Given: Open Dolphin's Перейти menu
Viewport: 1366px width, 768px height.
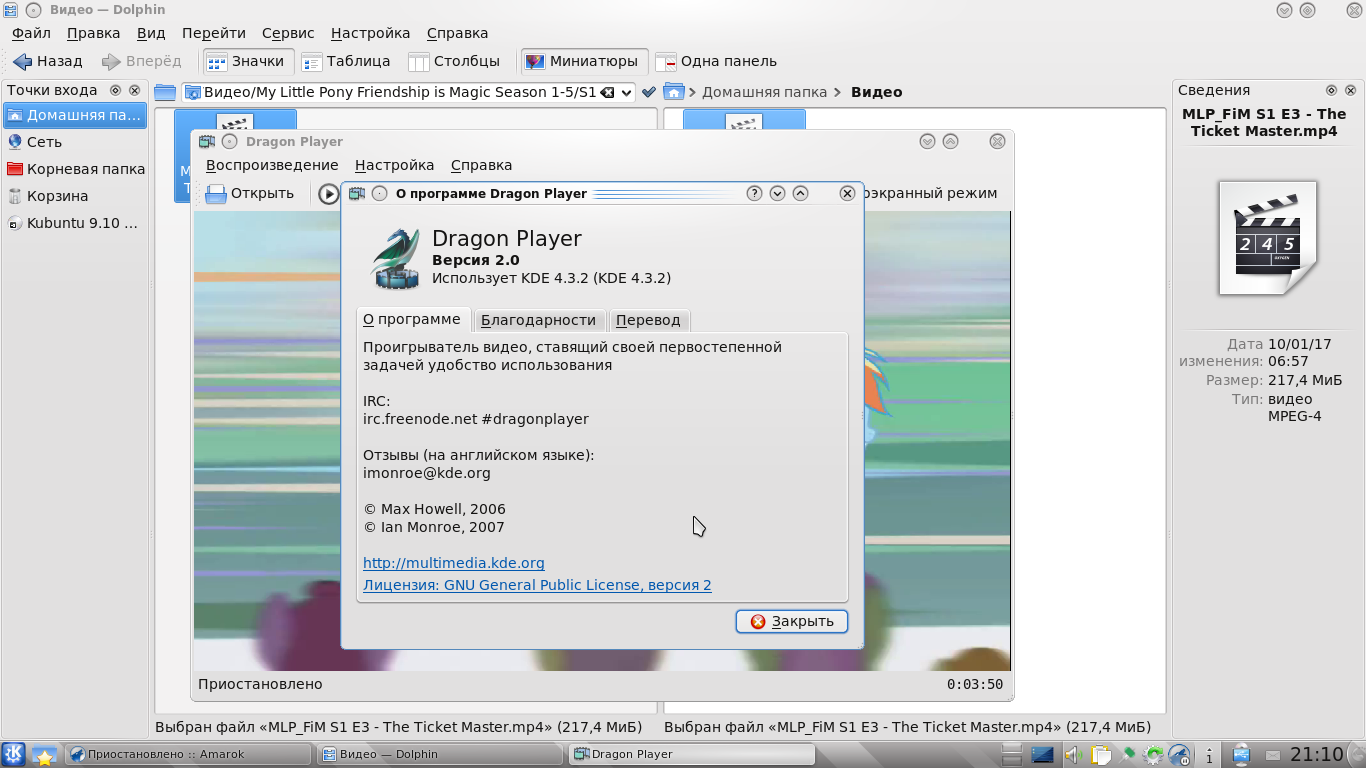Looking at the screenshot, I should 214,33.
